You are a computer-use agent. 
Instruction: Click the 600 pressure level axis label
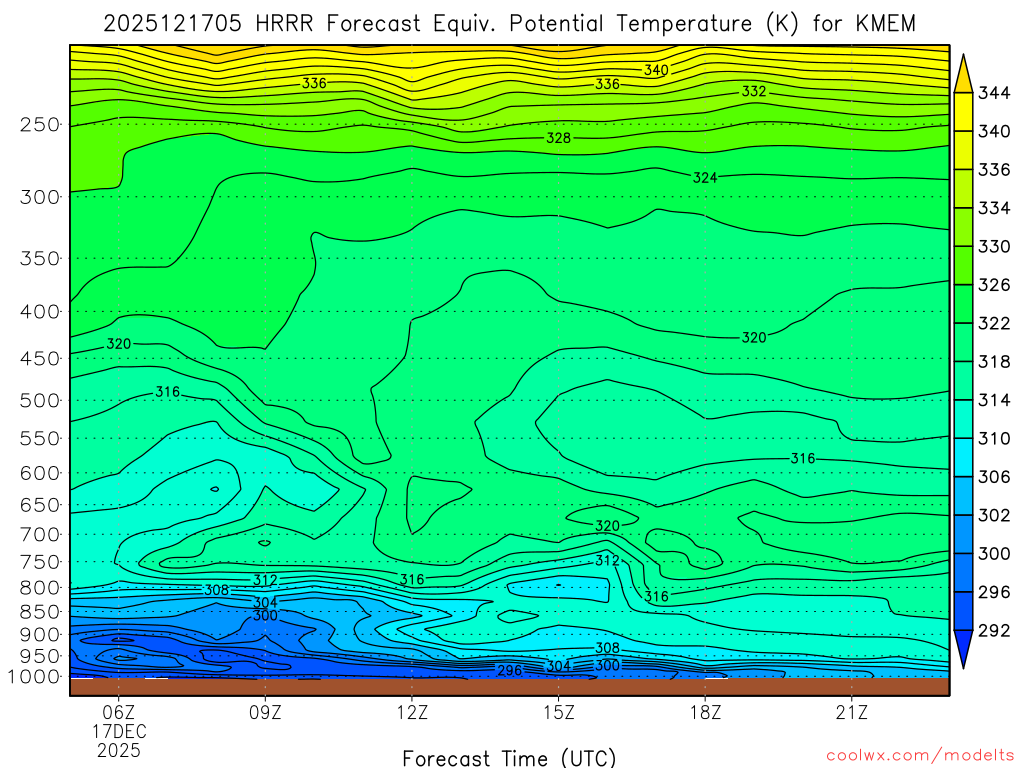point(40,473)
